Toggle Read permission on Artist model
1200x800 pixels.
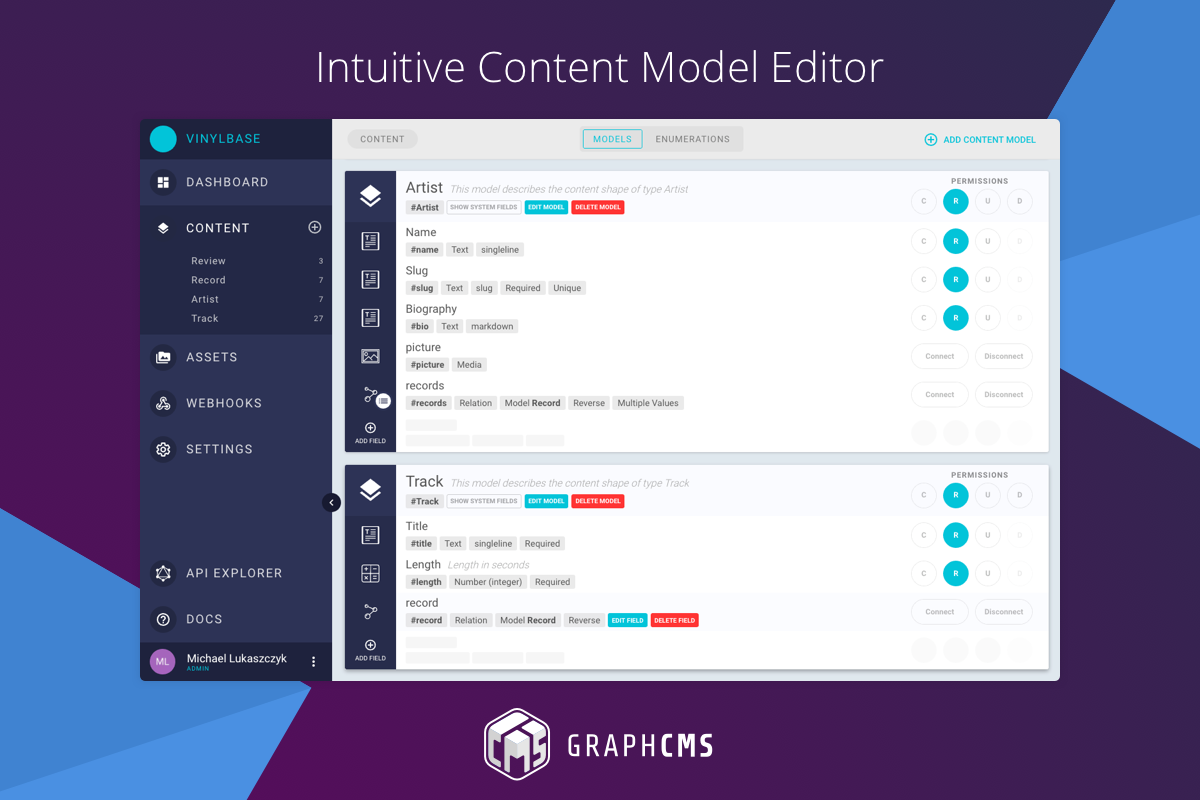[x=956, y=202]
